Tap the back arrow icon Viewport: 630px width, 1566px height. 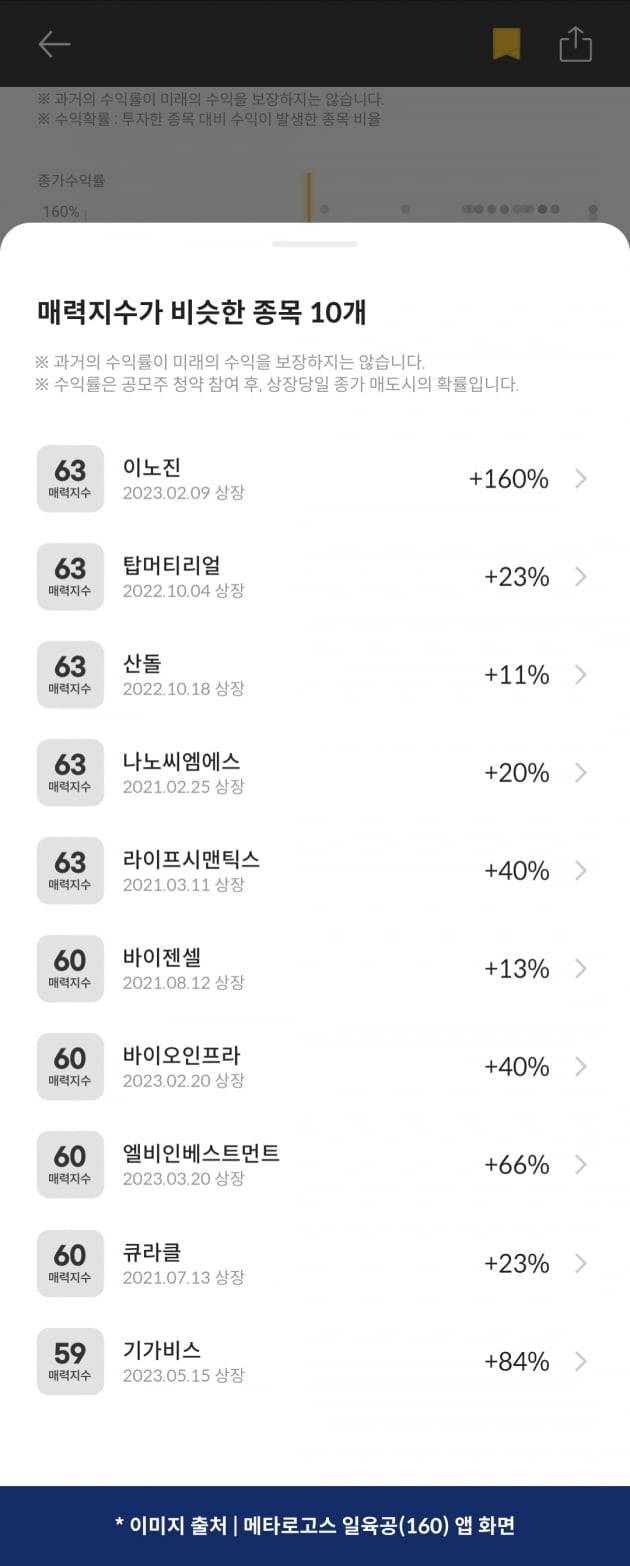click(x=54, y=44)
